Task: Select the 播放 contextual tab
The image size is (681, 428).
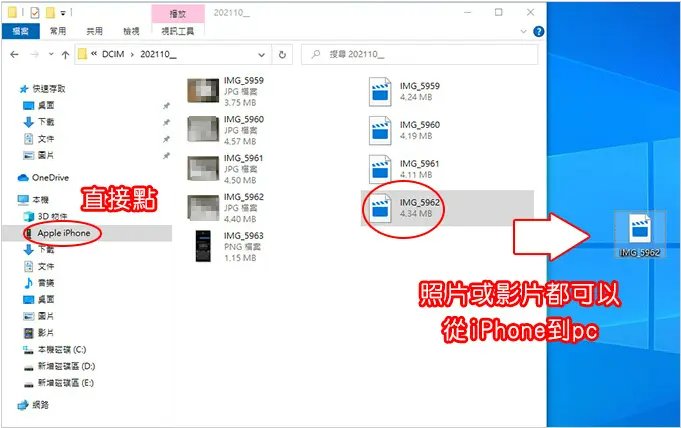Action: pos(178,14)
